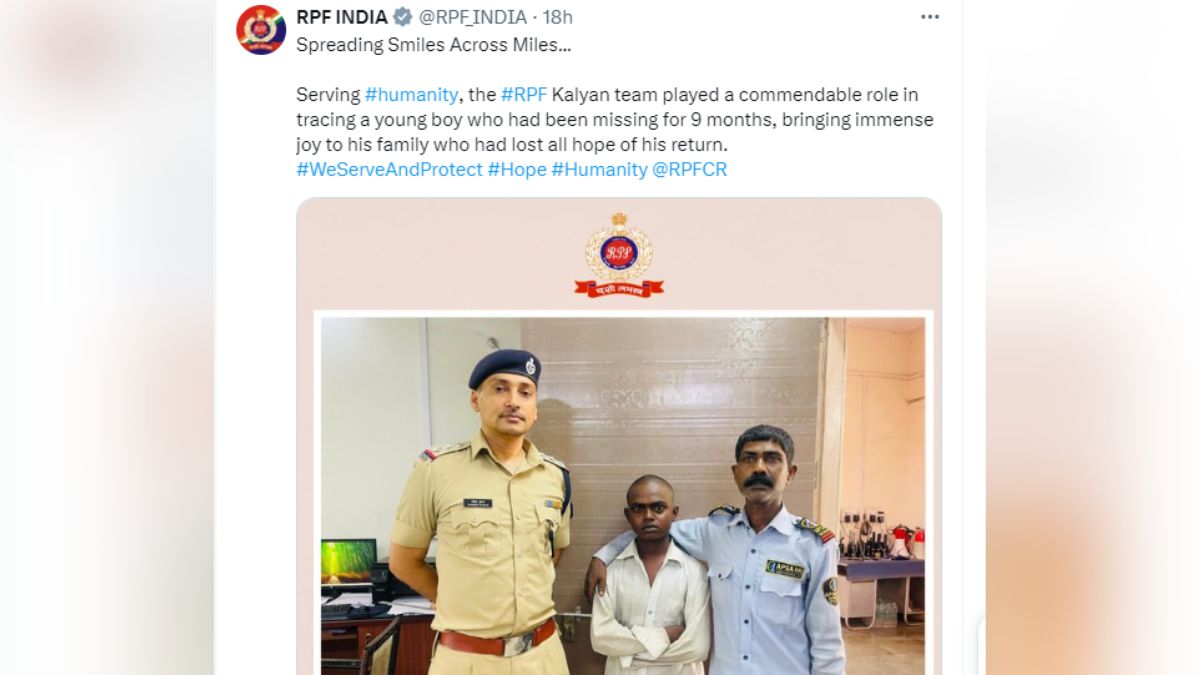Click the 'Spreading Smiles Across Miles...' text
Viewport: 1200px width, 675px height.
tap(434, 45)
